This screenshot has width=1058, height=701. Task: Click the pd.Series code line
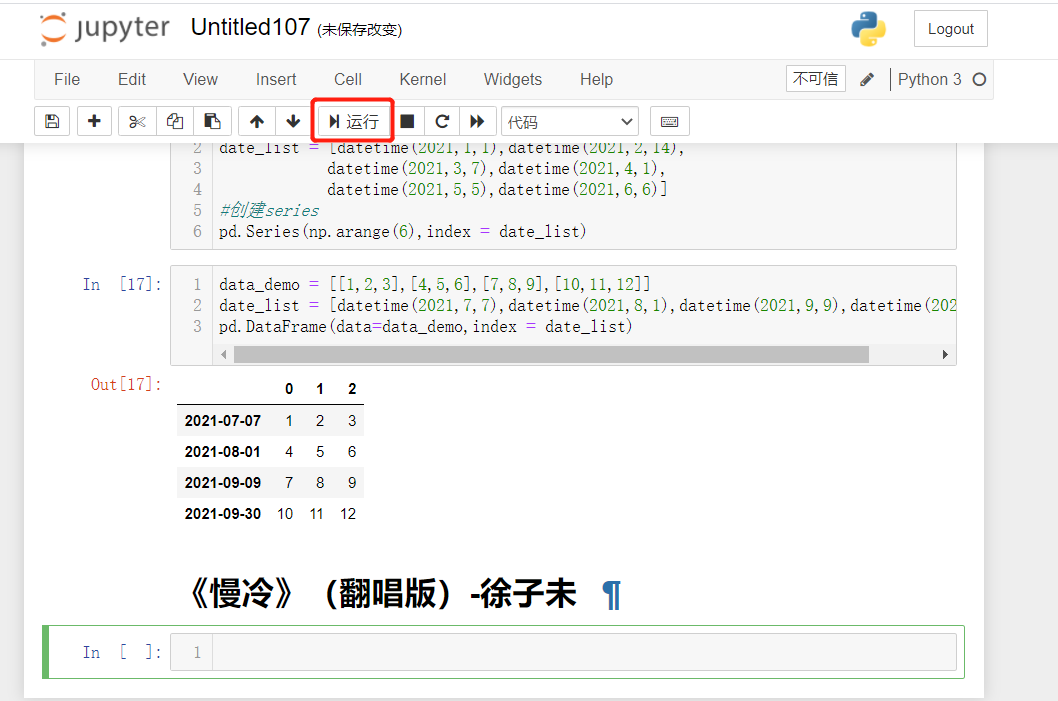pyautogui.click(x=402, y=231)
